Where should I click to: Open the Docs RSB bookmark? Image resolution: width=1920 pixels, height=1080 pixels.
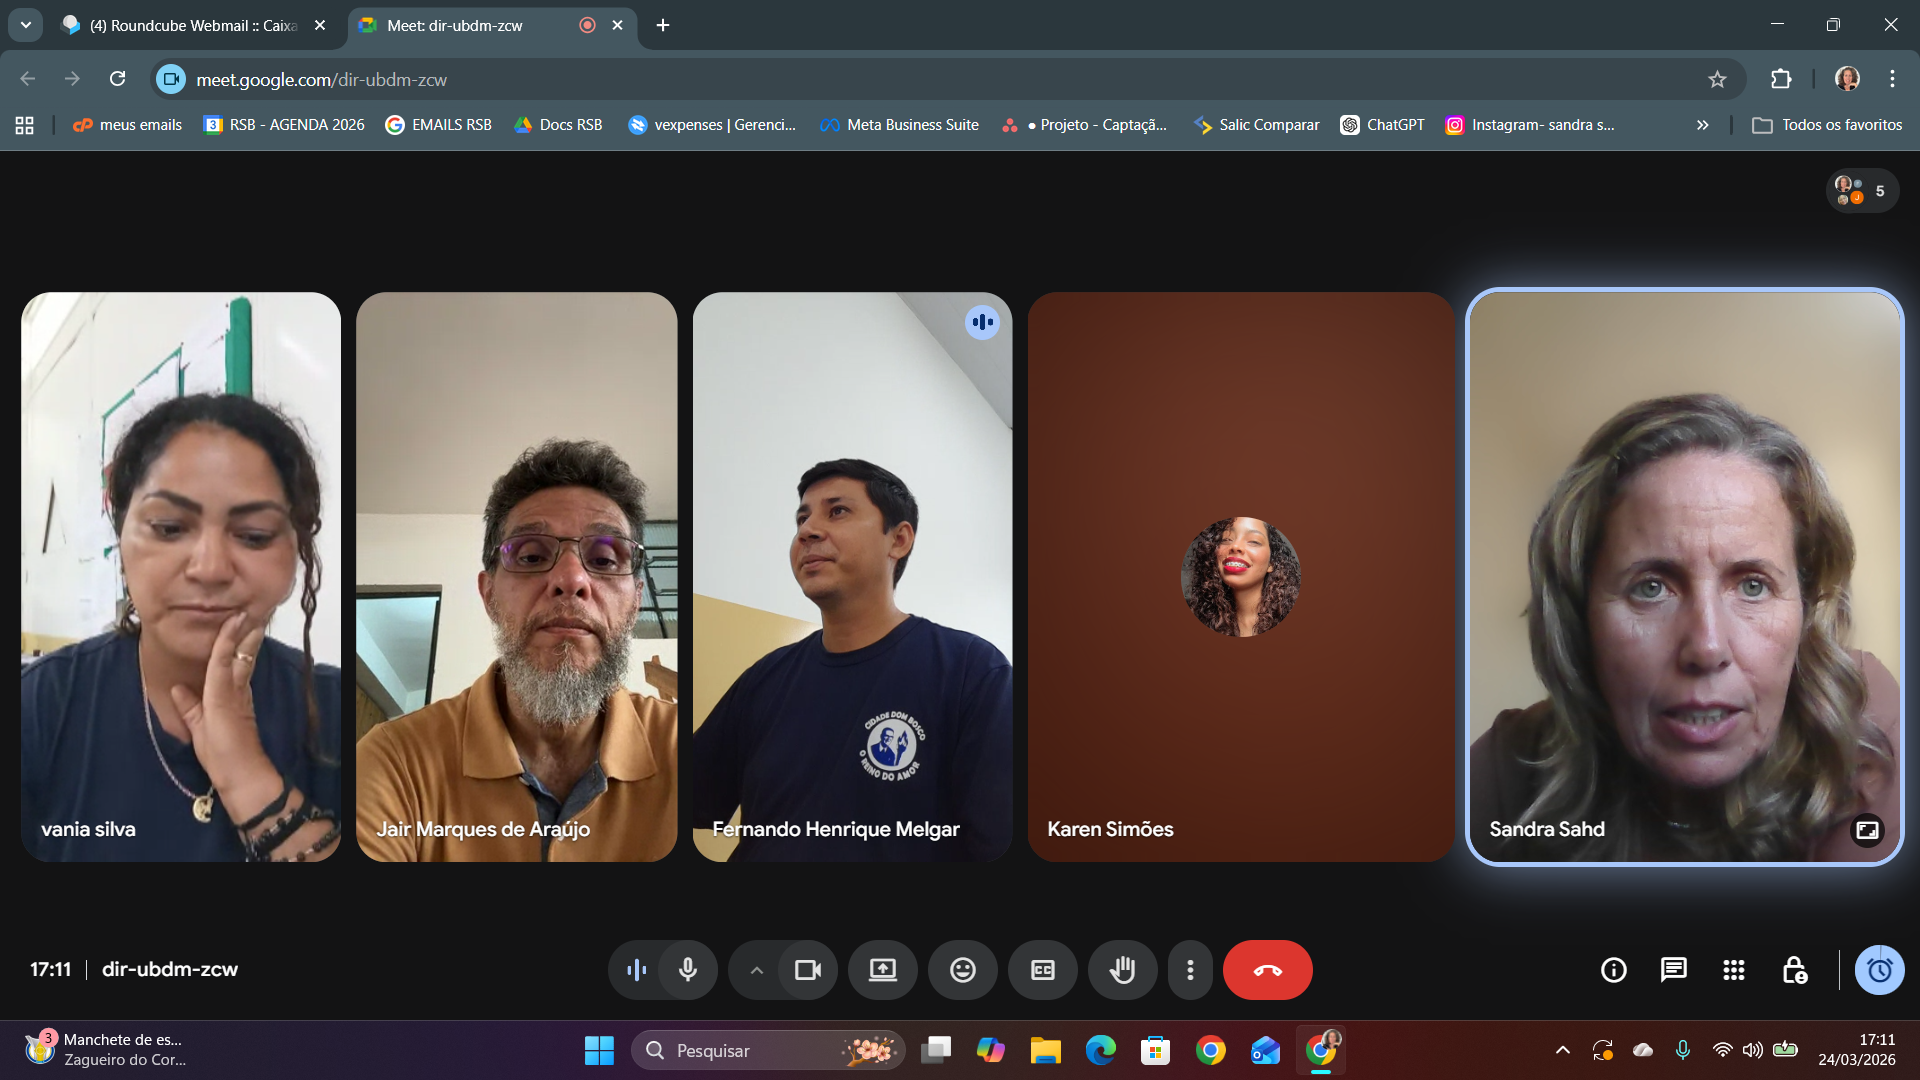coord(558,125)
